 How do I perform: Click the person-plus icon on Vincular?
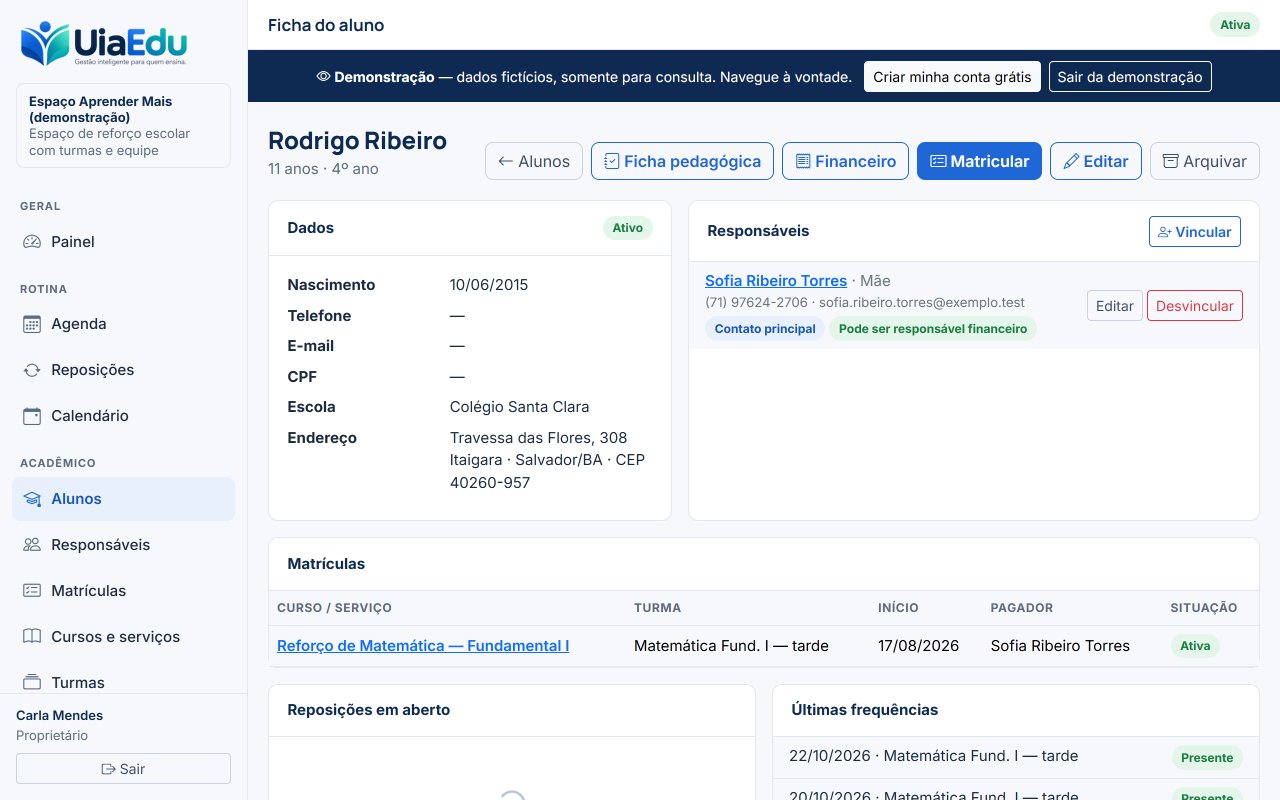1164,232
